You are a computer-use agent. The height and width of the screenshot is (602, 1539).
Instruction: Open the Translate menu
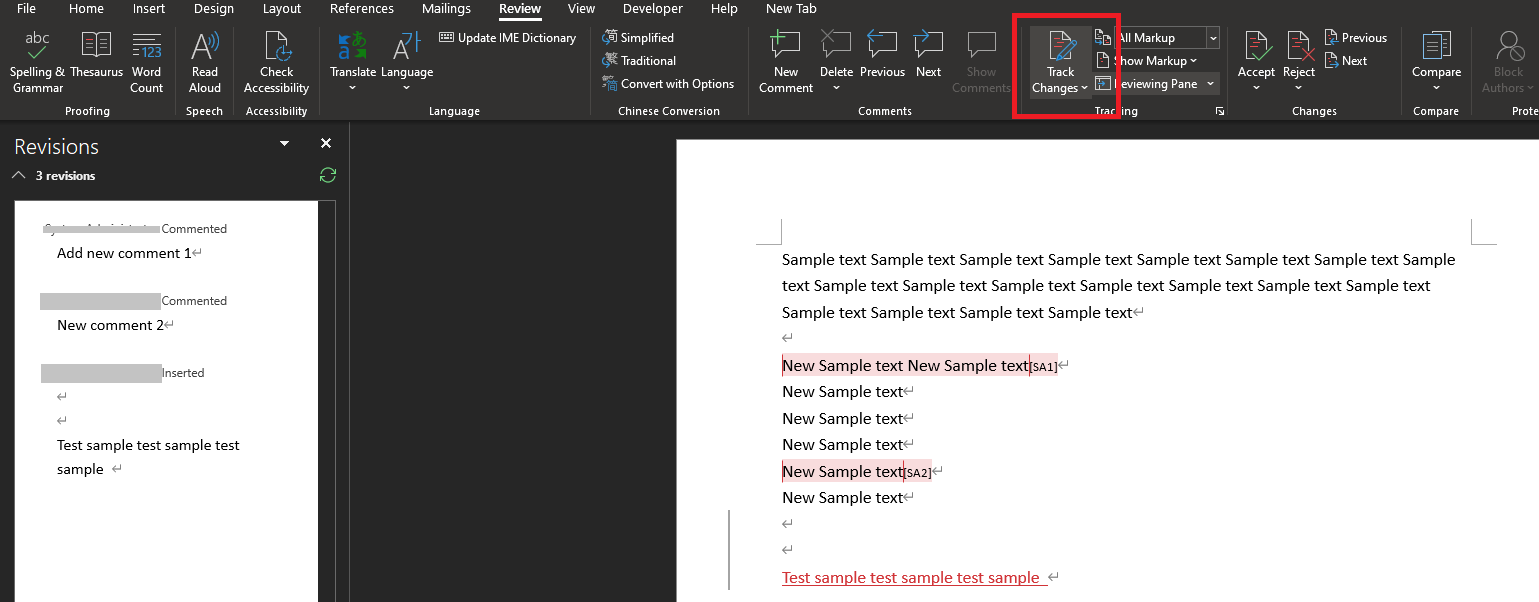pos(353,62)
